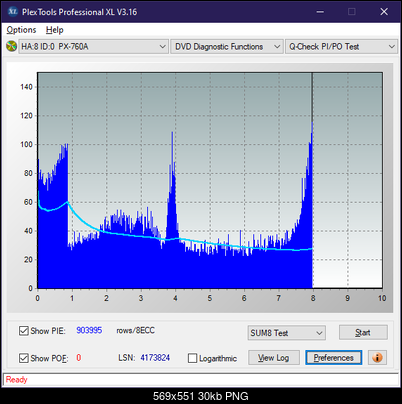The width and height of the screenshot is (402, 404).
Task: Expand the DVD Diagnostic Functions dropdown
Action: tap(227, 47)
